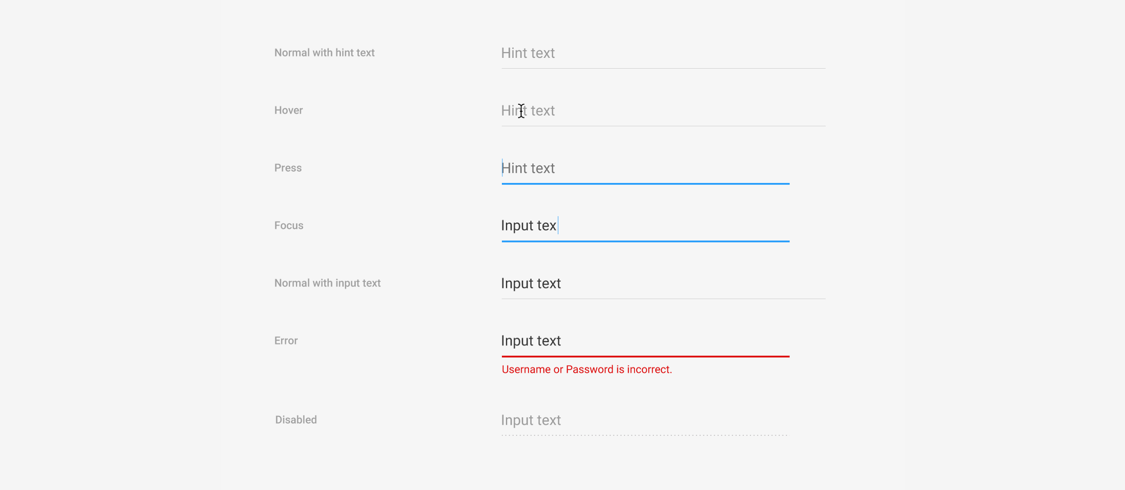Click the Focus row's 'Input tex' field

pos(645,226)
